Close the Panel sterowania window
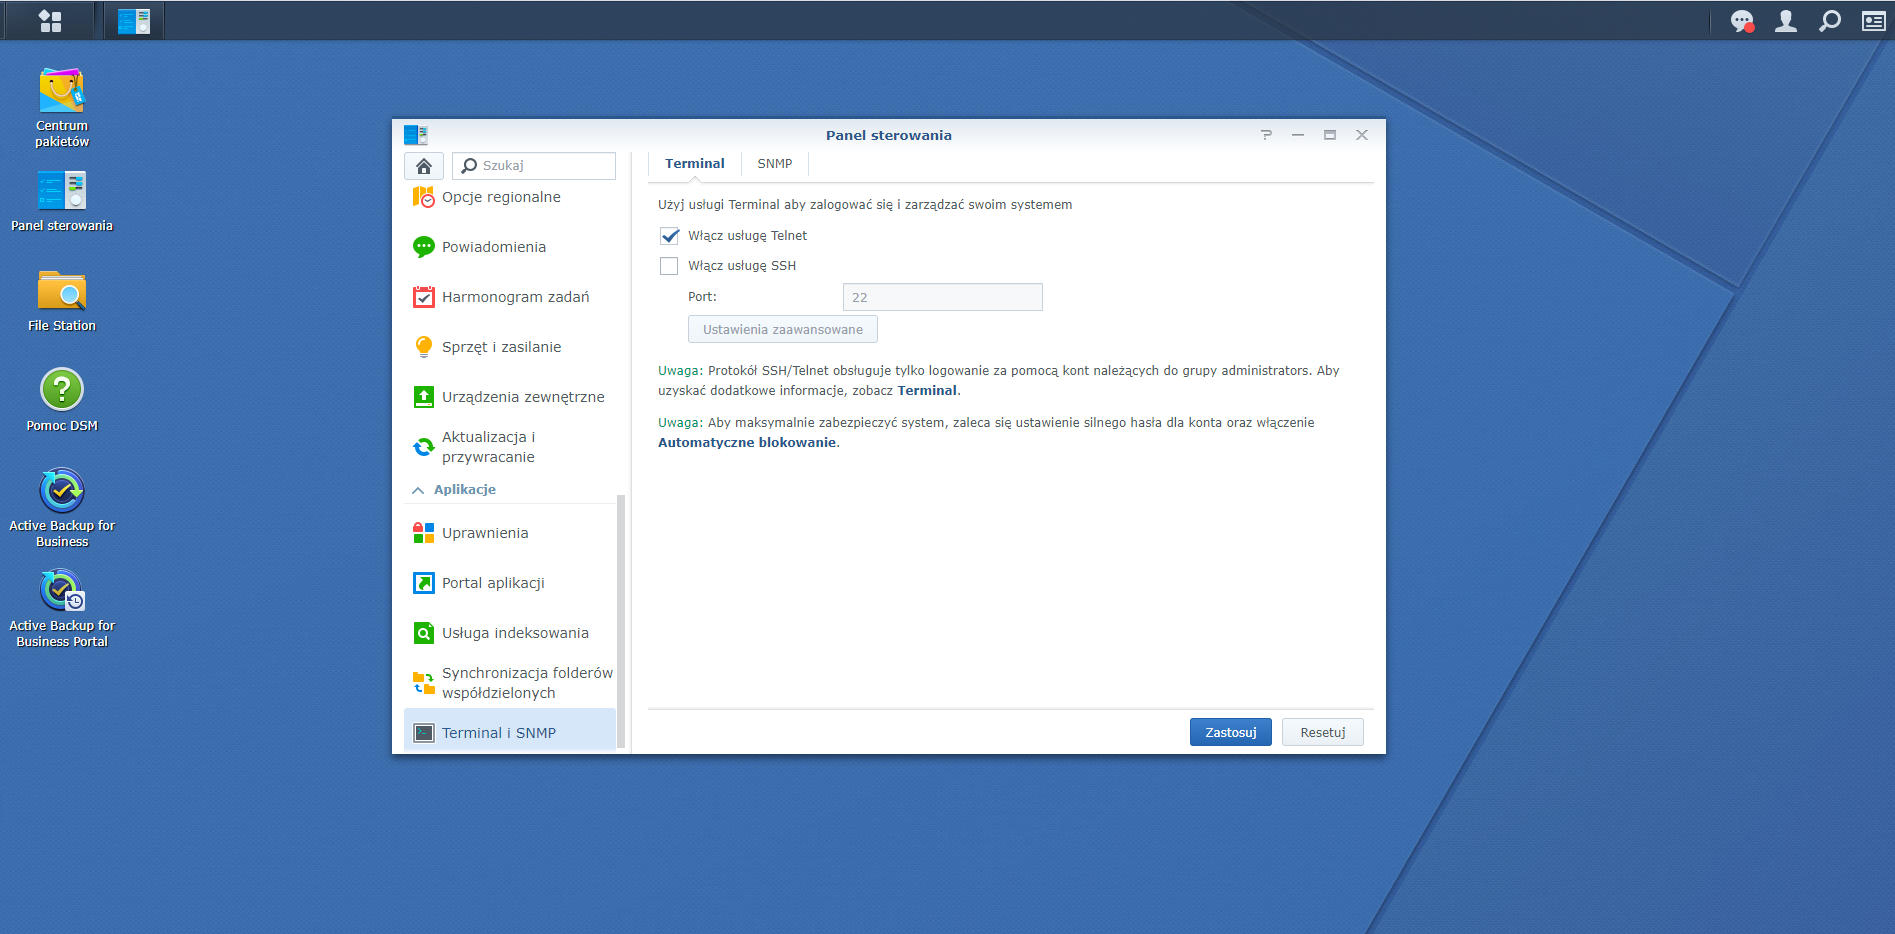The image size is (1895, 934). tap(1362, 135)
